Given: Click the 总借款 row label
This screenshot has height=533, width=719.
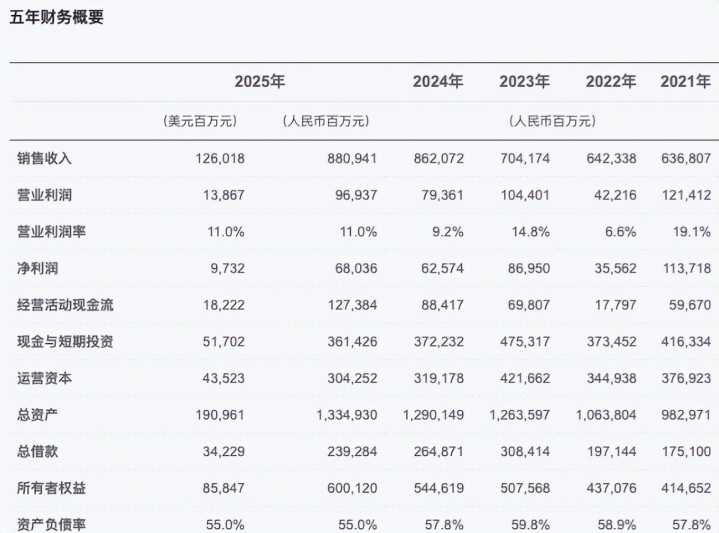Looking at the screenshot, I should pos(38,452).
